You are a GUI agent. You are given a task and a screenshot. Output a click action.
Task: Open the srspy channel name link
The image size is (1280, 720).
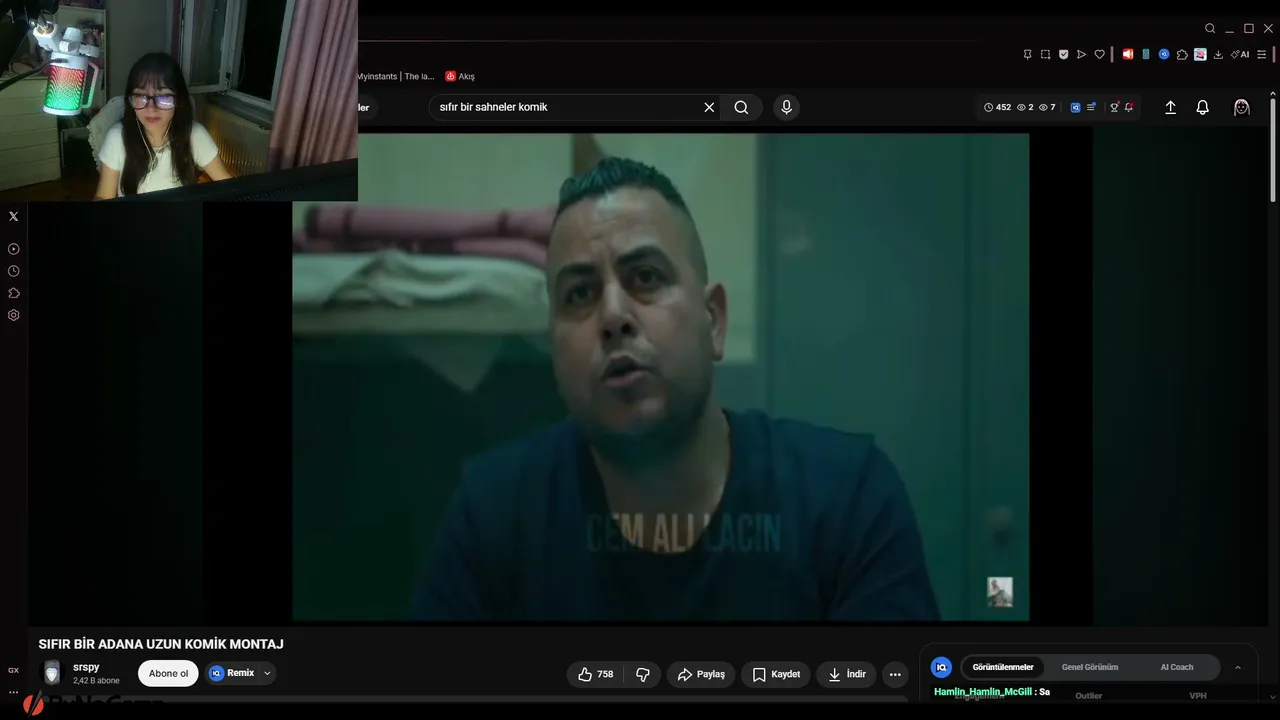(x=86, y=667)
